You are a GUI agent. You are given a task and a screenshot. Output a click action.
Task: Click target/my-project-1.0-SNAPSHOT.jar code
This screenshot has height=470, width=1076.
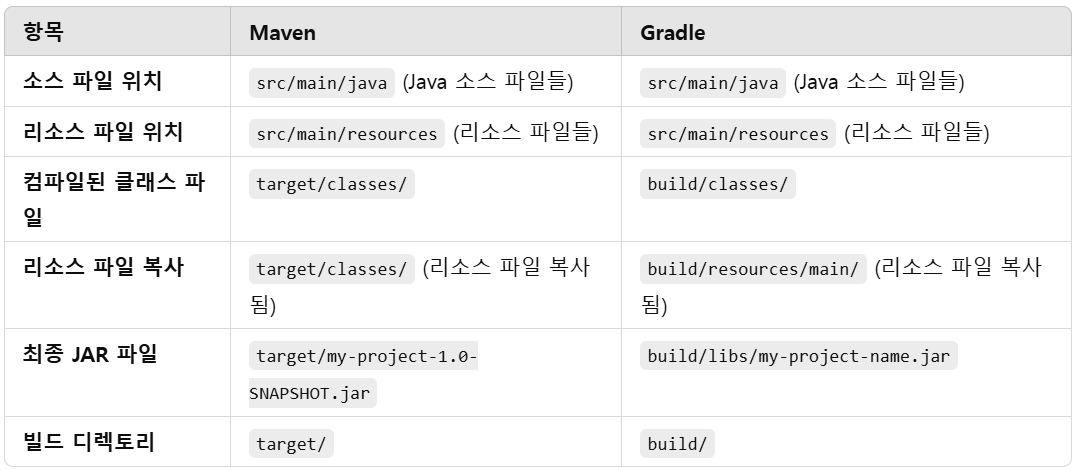363,375
